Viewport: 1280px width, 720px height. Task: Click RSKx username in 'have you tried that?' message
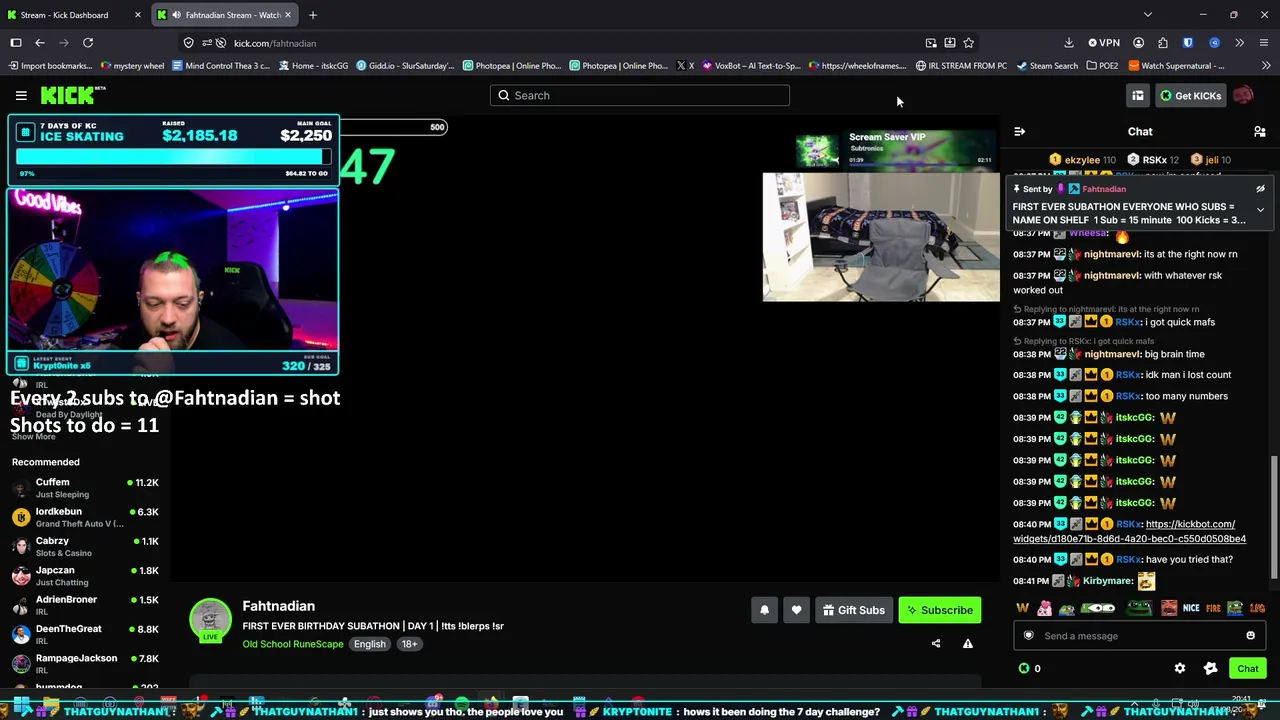coord(1128,560)
